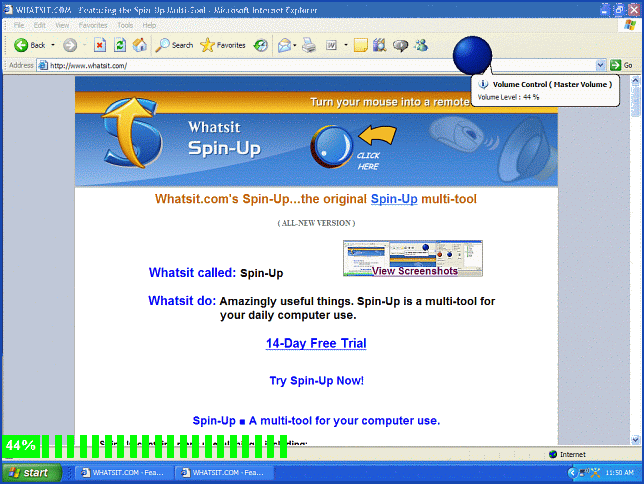Click the multi-tool for your computer use line
The image size is (644, 484).
(316, 421)
